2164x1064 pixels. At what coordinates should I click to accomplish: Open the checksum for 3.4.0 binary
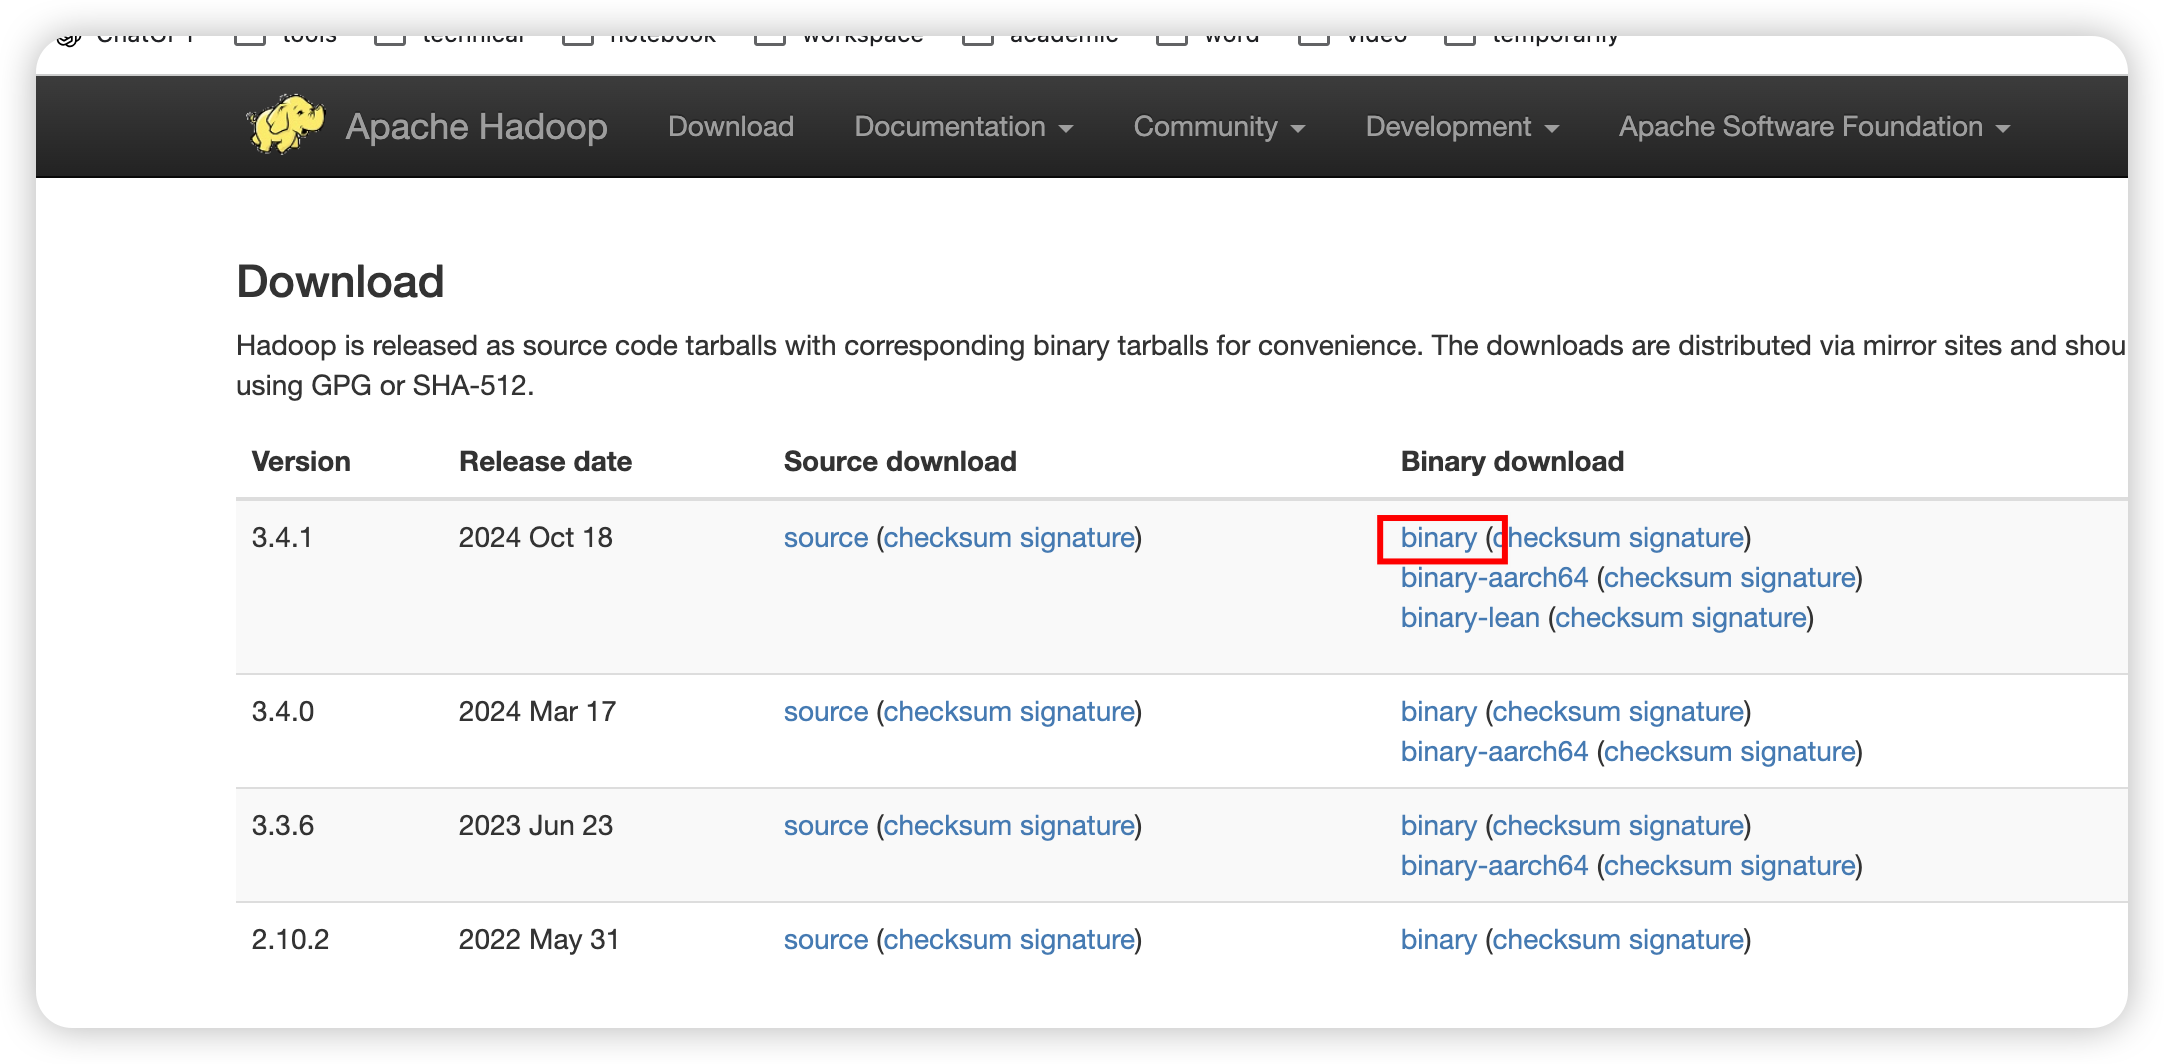[1555, 712]
